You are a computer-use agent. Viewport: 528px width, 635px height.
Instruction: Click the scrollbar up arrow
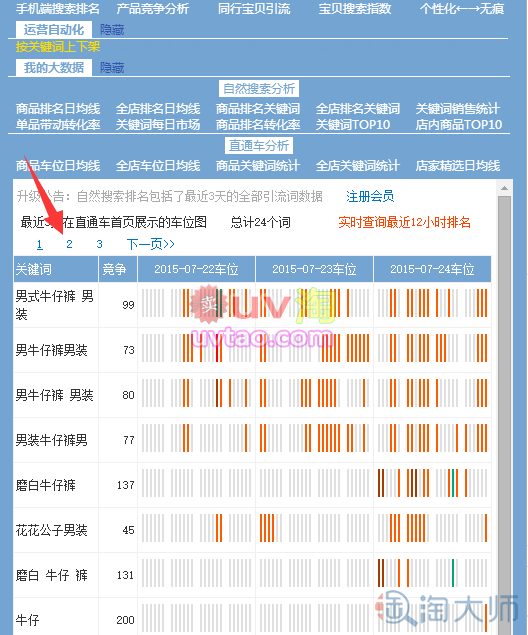(504, 188)
